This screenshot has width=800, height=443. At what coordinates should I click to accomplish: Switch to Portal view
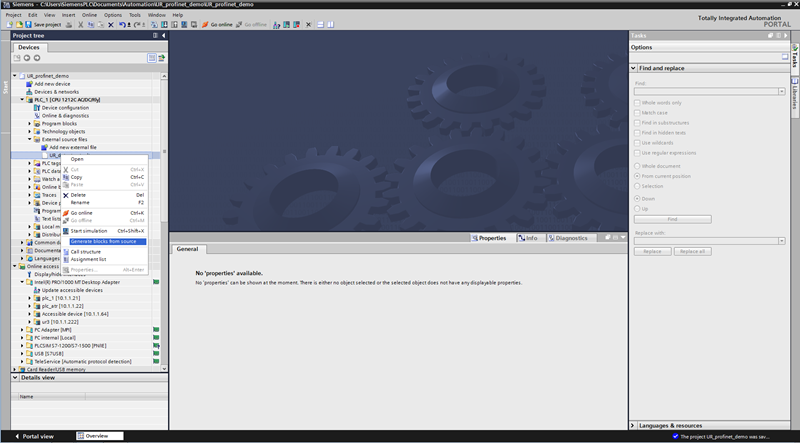(38, 436)
